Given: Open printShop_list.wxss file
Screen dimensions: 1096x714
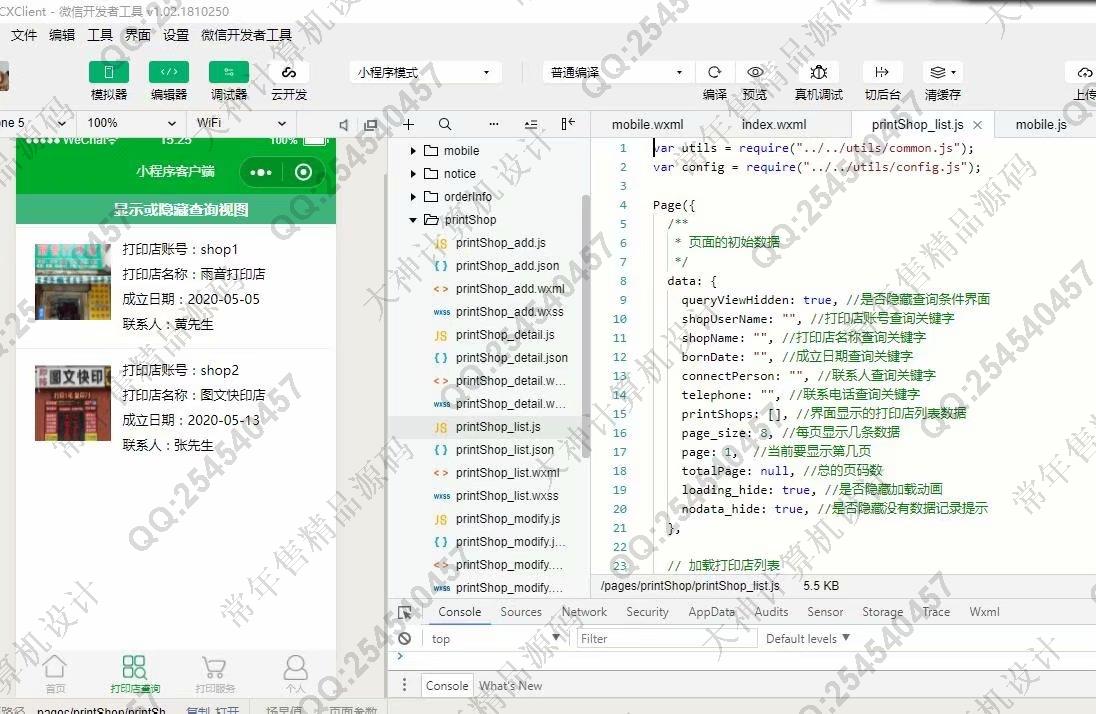Looking at the screenshot, I should point(507,496).
